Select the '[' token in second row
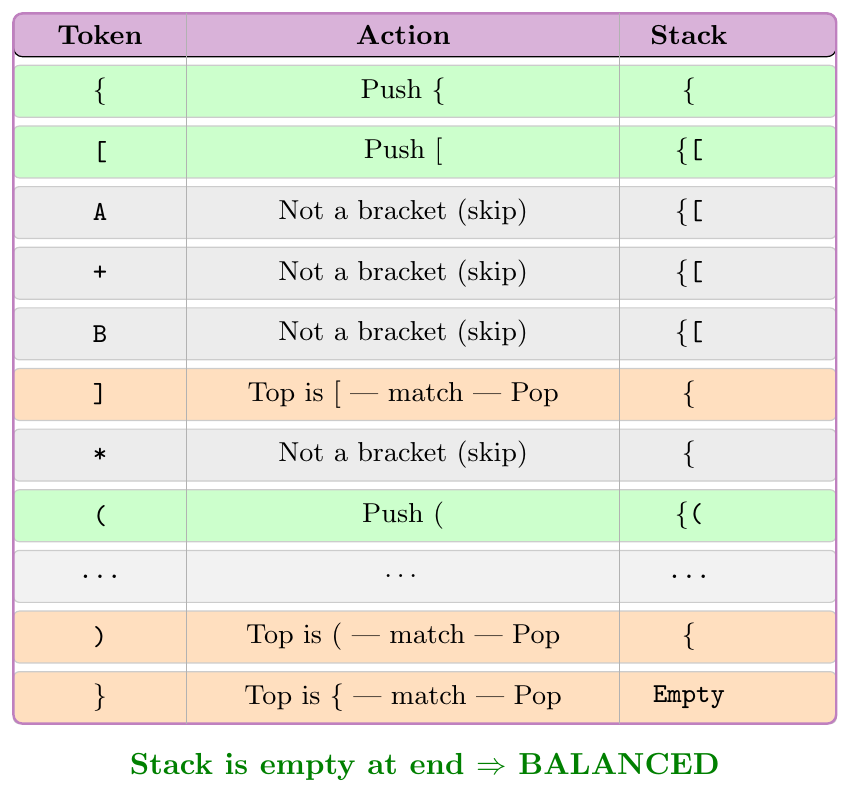850x794 pixels. 101,151
